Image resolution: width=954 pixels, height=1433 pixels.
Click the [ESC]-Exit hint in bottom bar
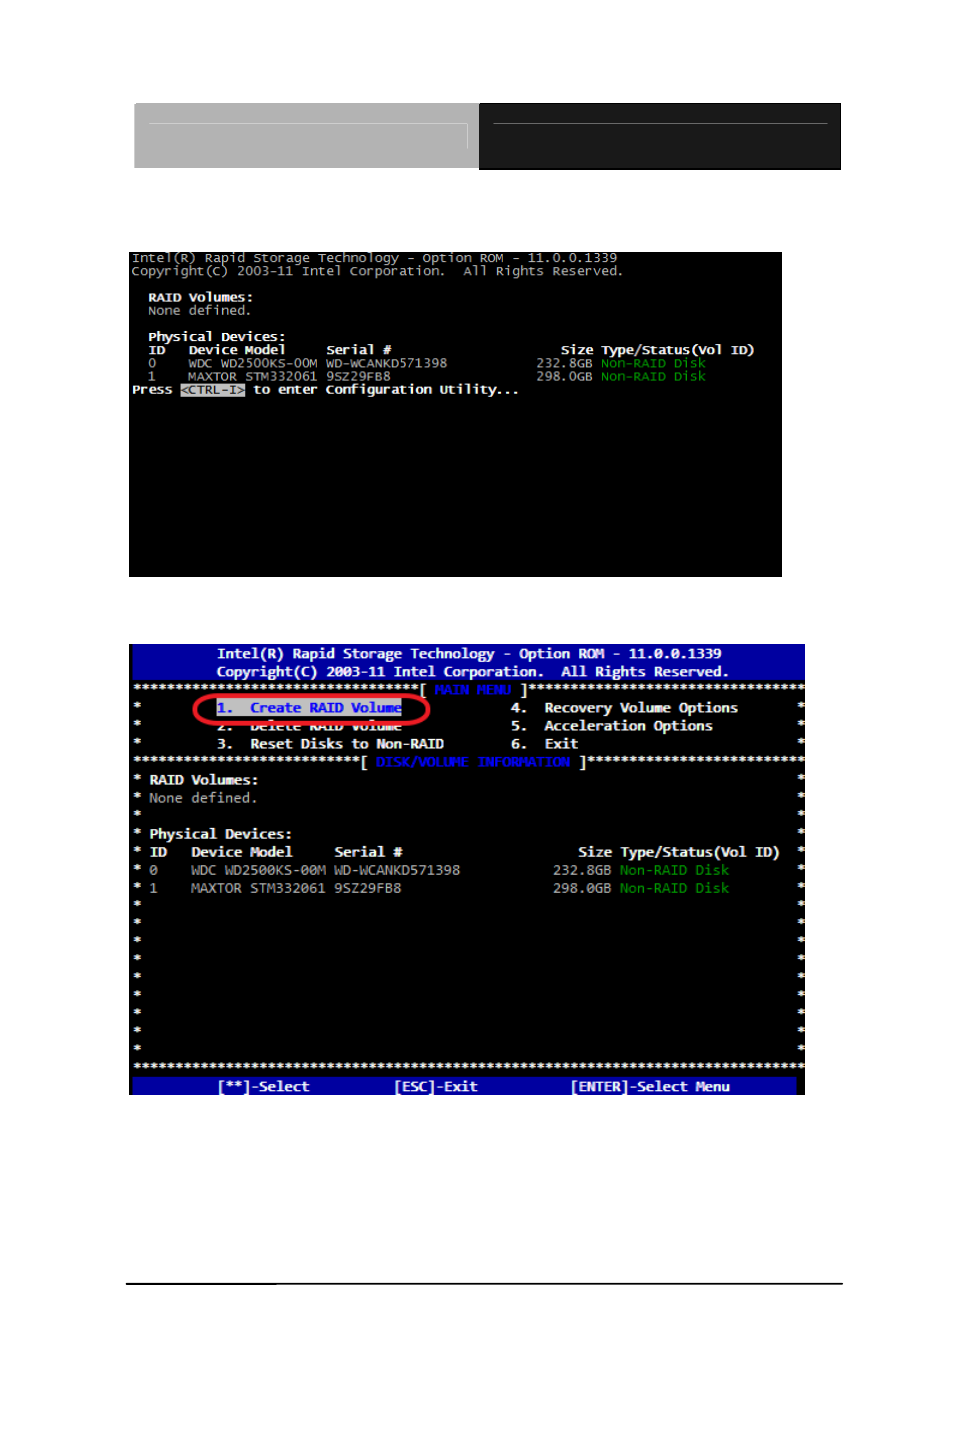point(436,1086)
